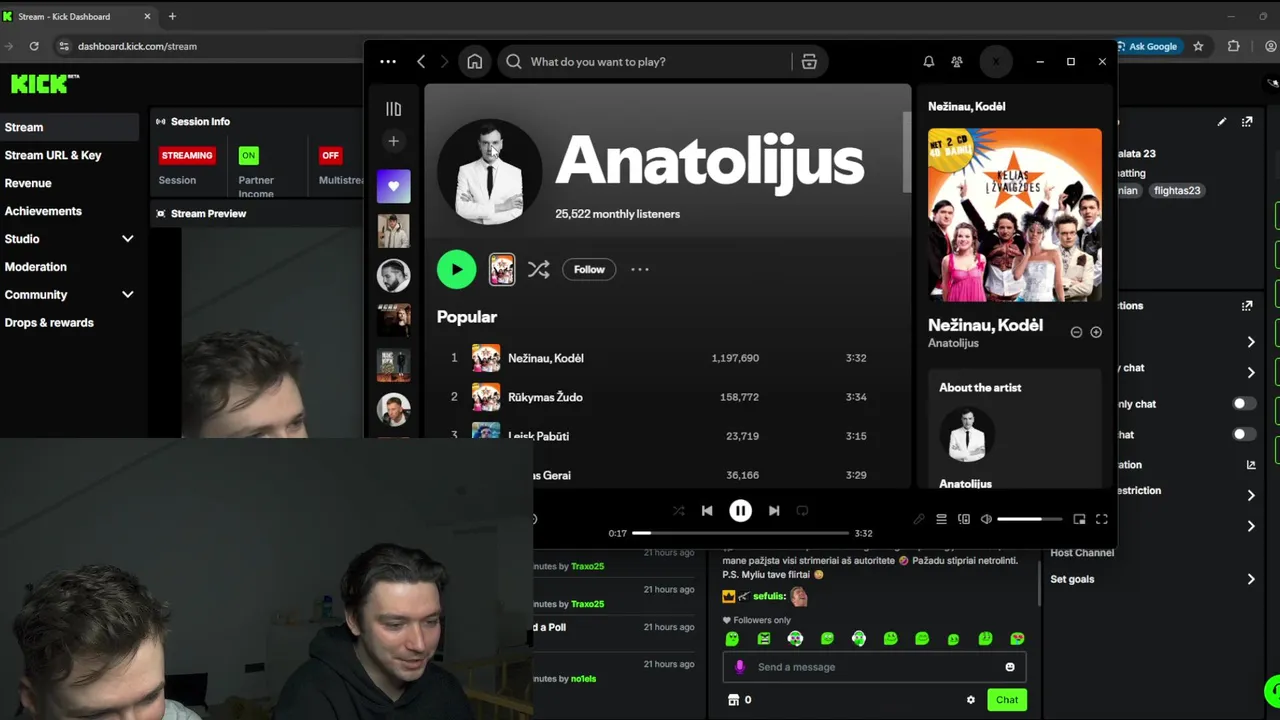The width and height of the screenshot is (1280, 720).
Task: Focus the Send a message field
Action: [875, 667]
